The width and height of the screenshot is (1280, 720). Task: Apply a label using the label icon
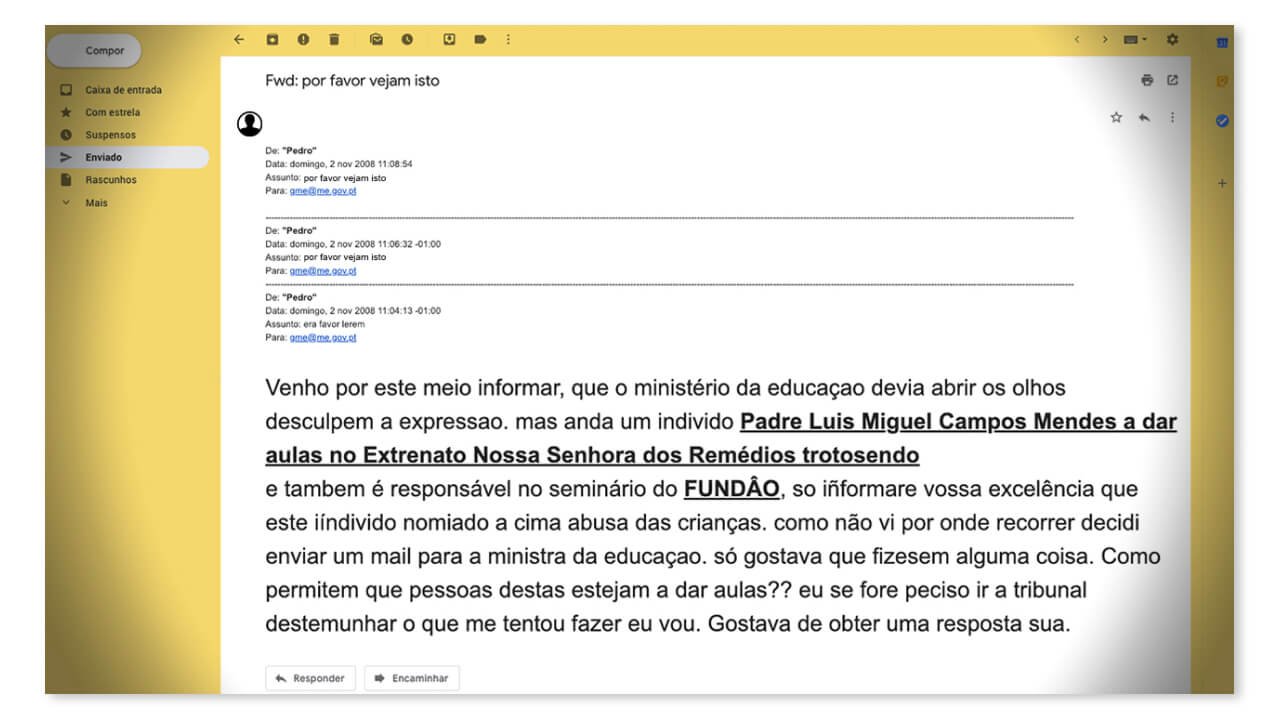coord(480,39)
